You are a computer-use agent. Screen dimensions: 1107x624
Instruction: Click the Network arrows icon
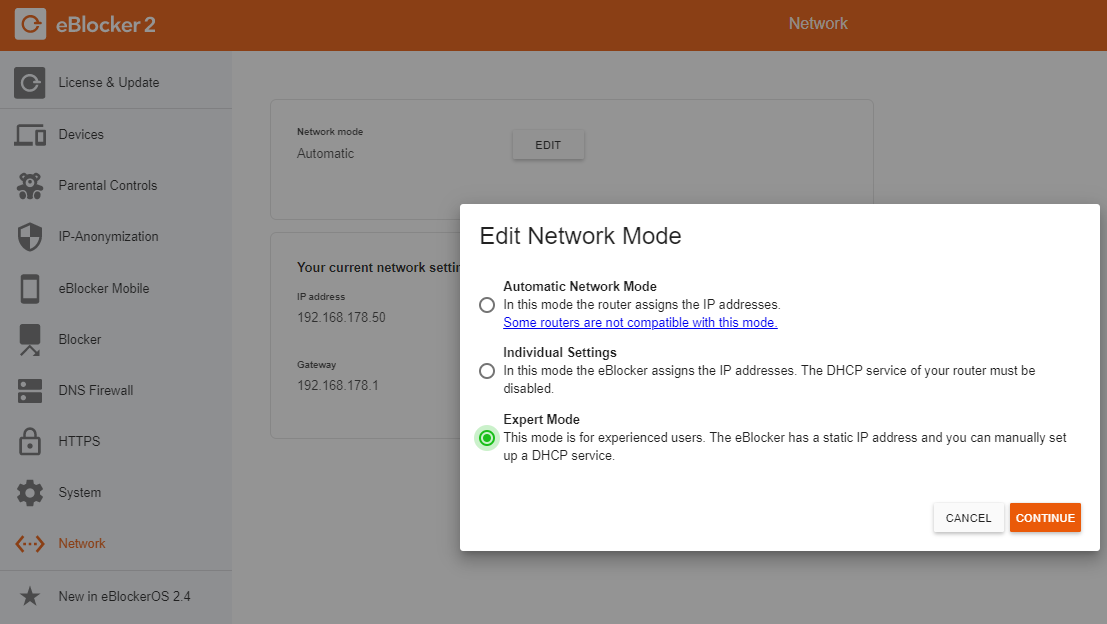pyautogui.click(x=30, y=544)
